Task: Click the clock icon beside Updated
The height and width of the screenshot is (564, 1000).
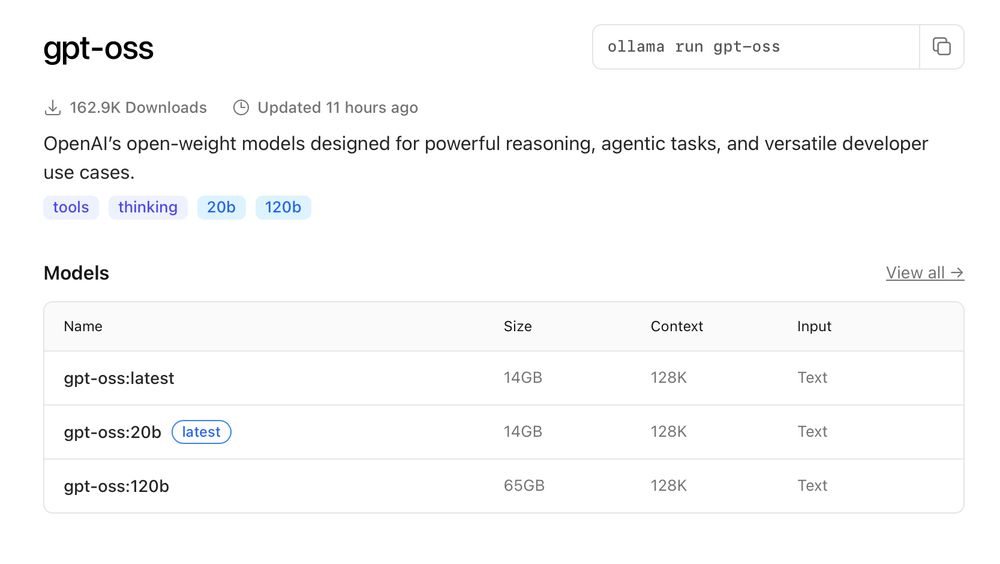Action: (x=240, y=107)
